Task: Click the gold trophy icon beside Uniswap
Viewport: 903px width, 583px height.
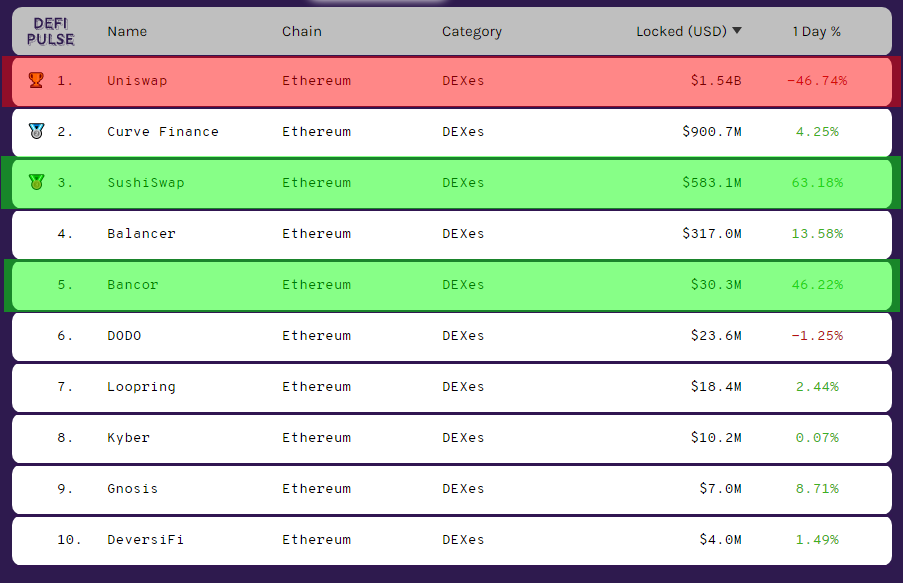Action: 36,80
